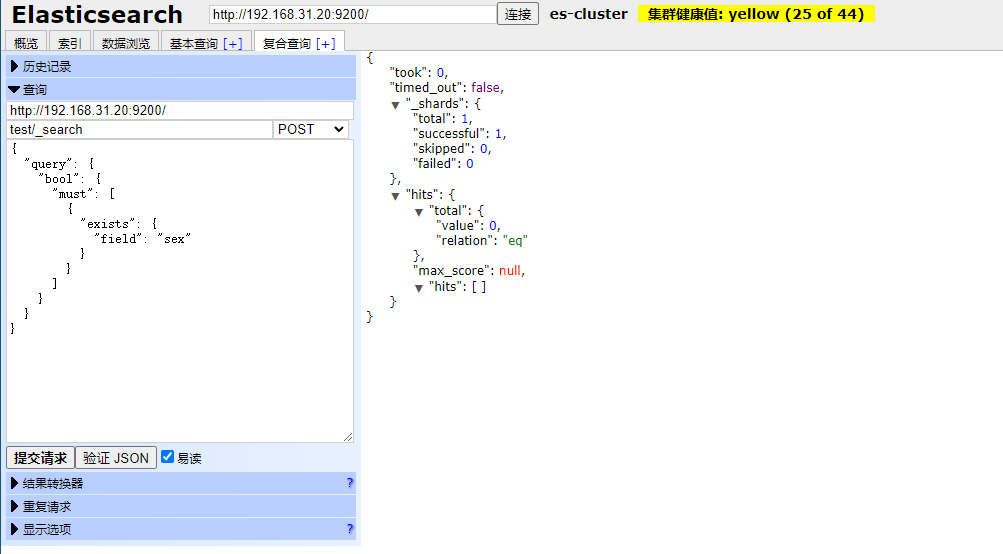
Task: Add new 基本查询 tab via [+]
Action: pos(233,44)
